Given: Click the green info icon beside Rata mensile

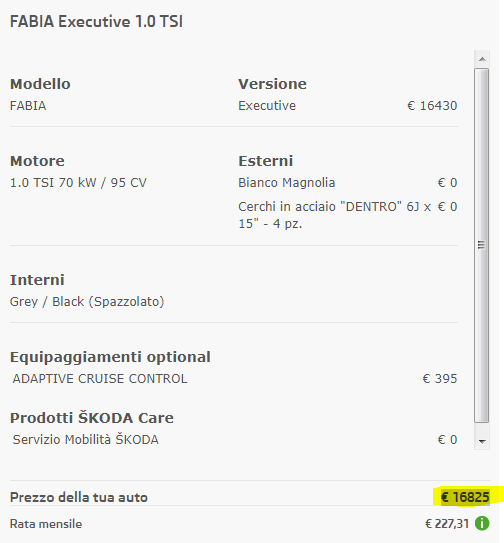Looking at the screenshot, I should pos(482,523).
